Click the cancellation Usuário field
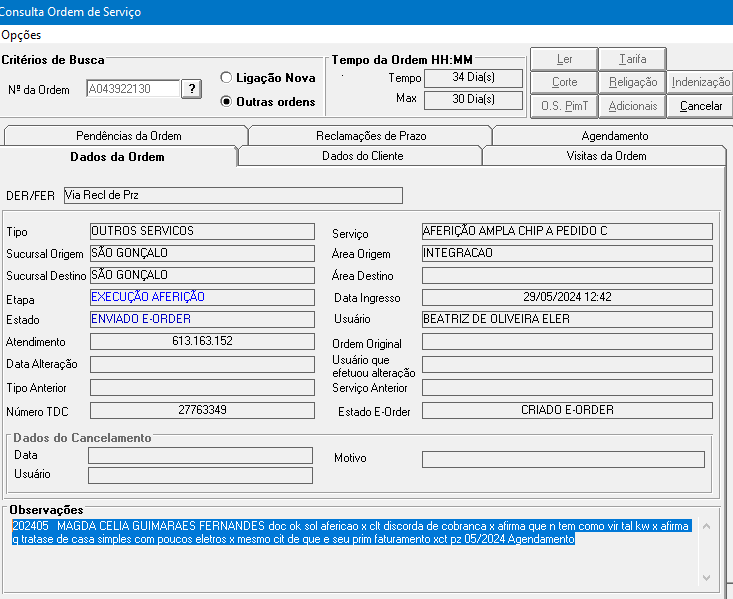The width and height of the screenshot is (733, 599). [x=200, y=475]
